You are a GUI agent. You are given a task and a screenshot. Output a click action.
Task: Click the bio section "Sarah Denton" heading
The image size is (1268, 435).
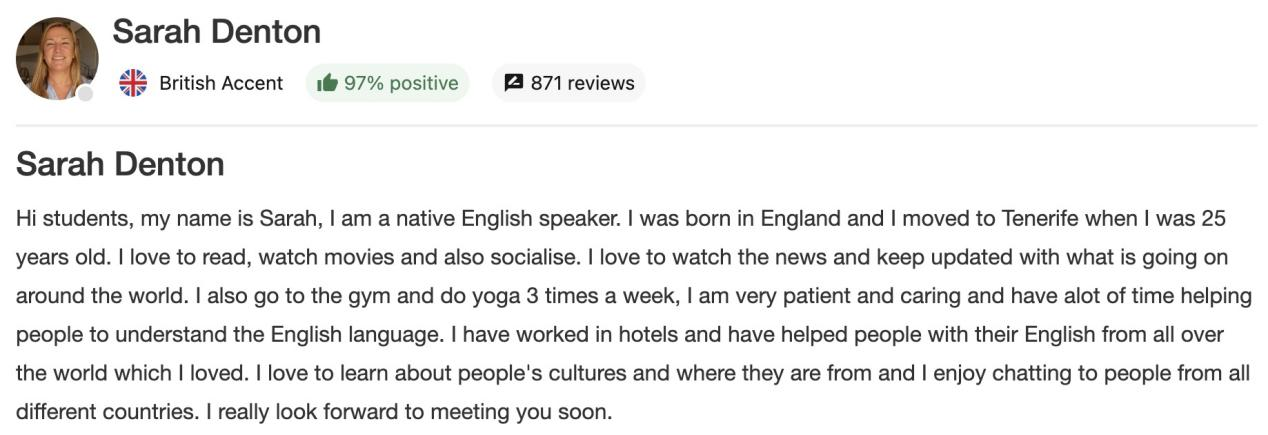click(120, 164)
